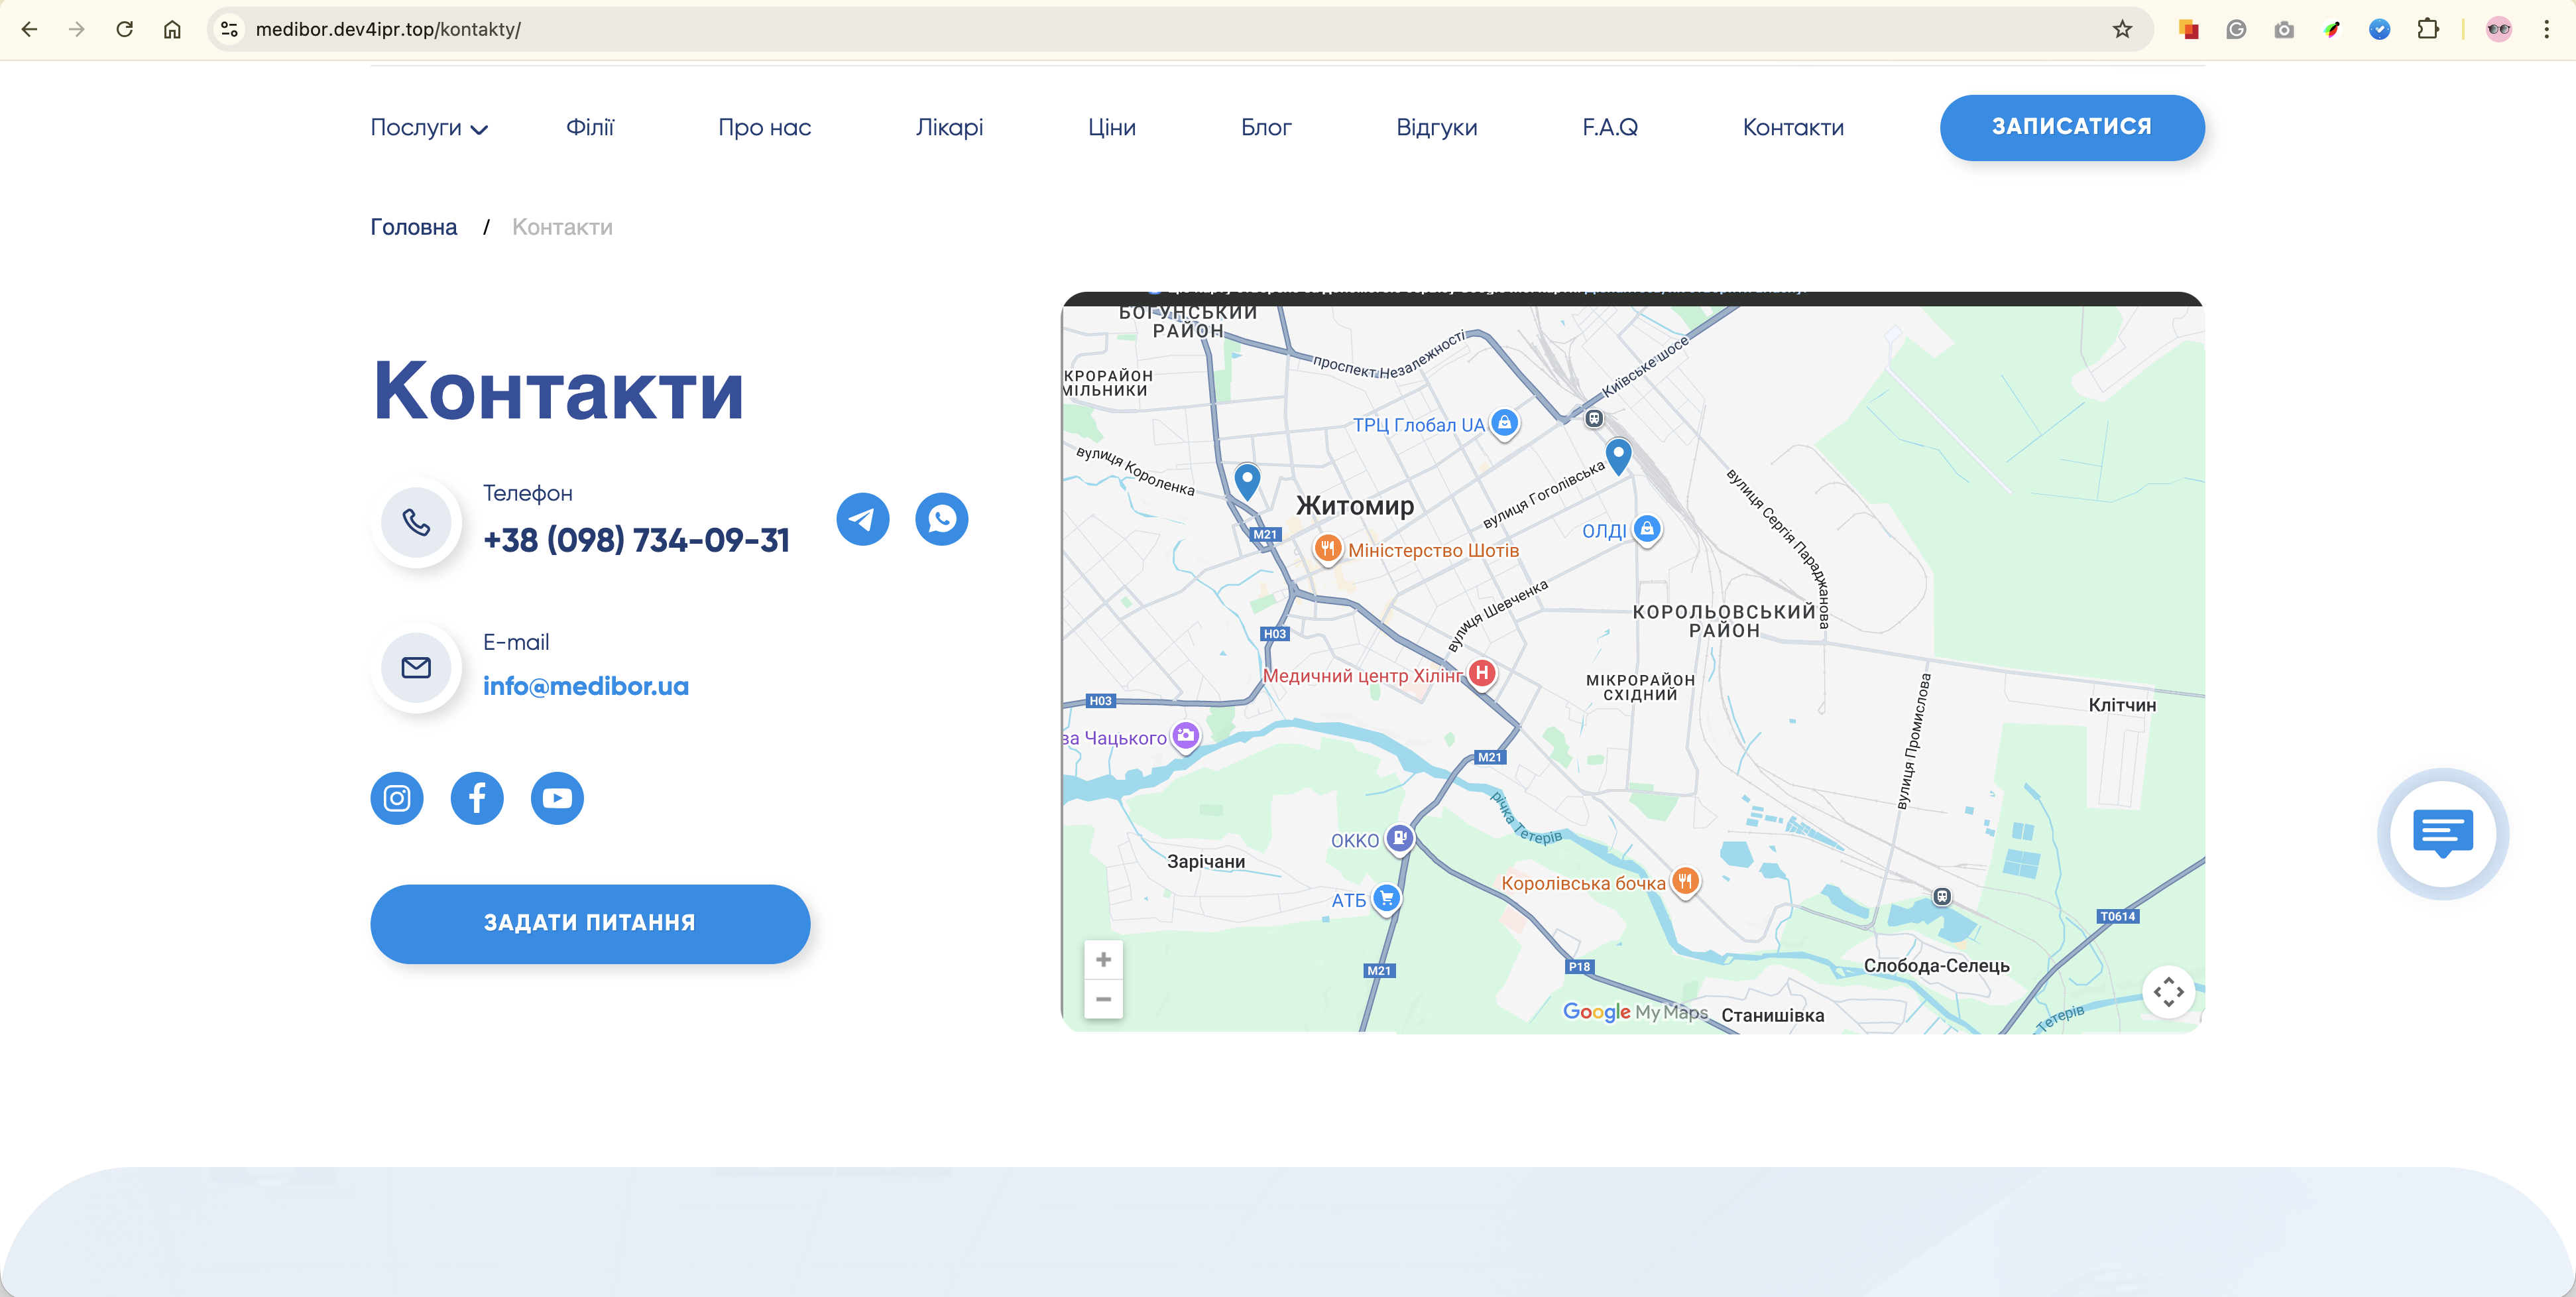Click the ЗАДАТИ ПИТАННЯ button
The width and height of the screenshot is (2576, 1297).
[590, 923]
